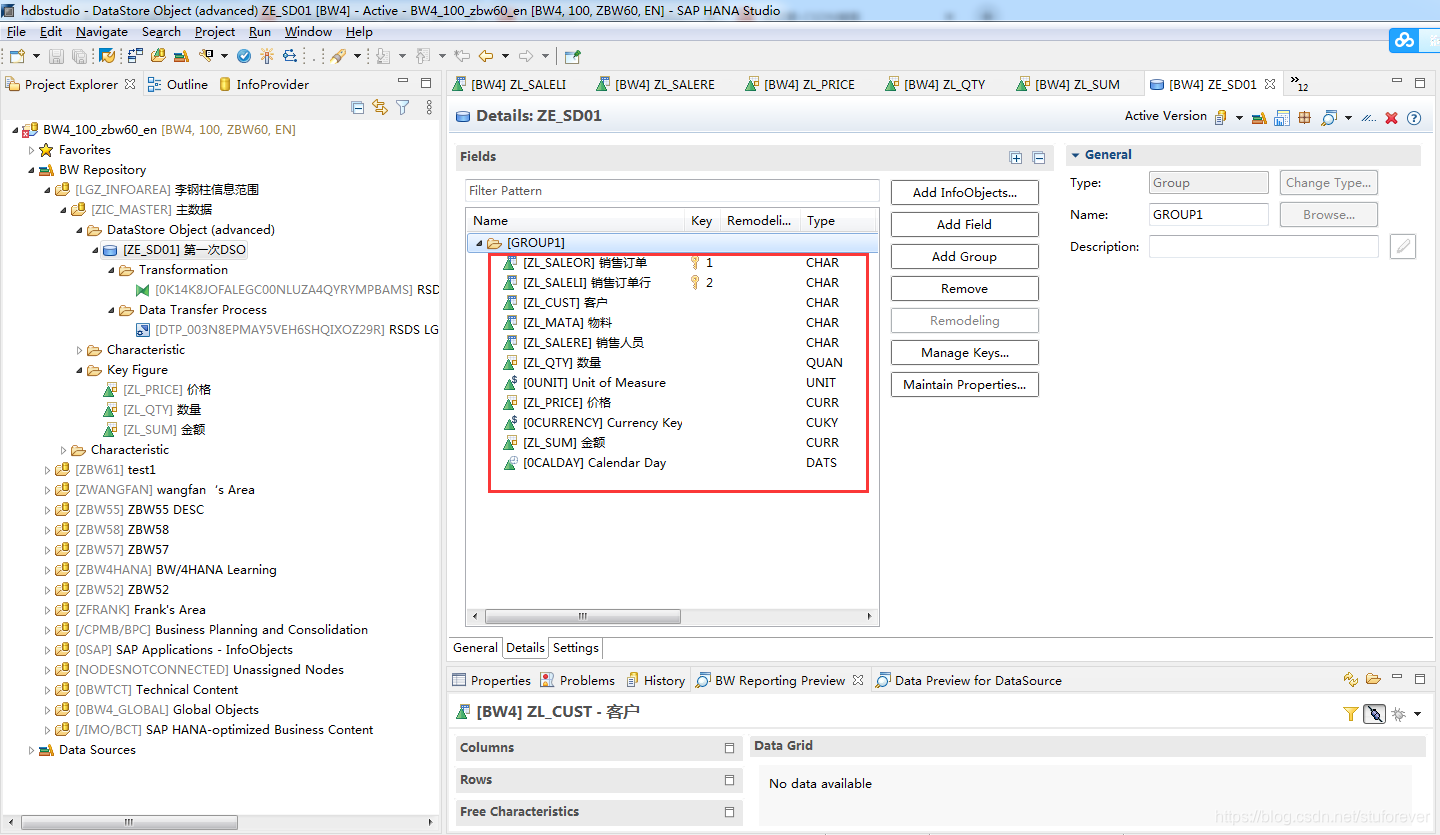
Task: Click the Name field containing GROUP1
Action: tap(1208, 214)
